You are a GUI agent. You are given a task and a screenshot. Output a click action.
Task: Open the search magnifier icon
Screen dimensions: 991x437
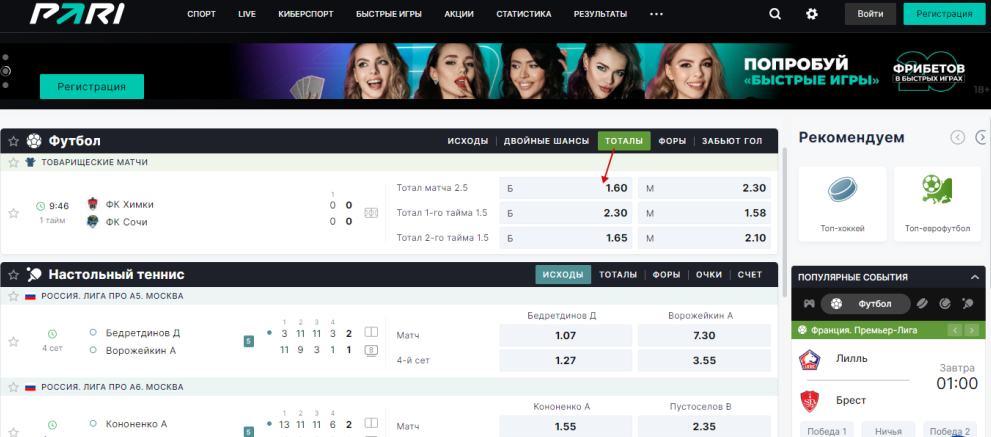tap(775, 14)
